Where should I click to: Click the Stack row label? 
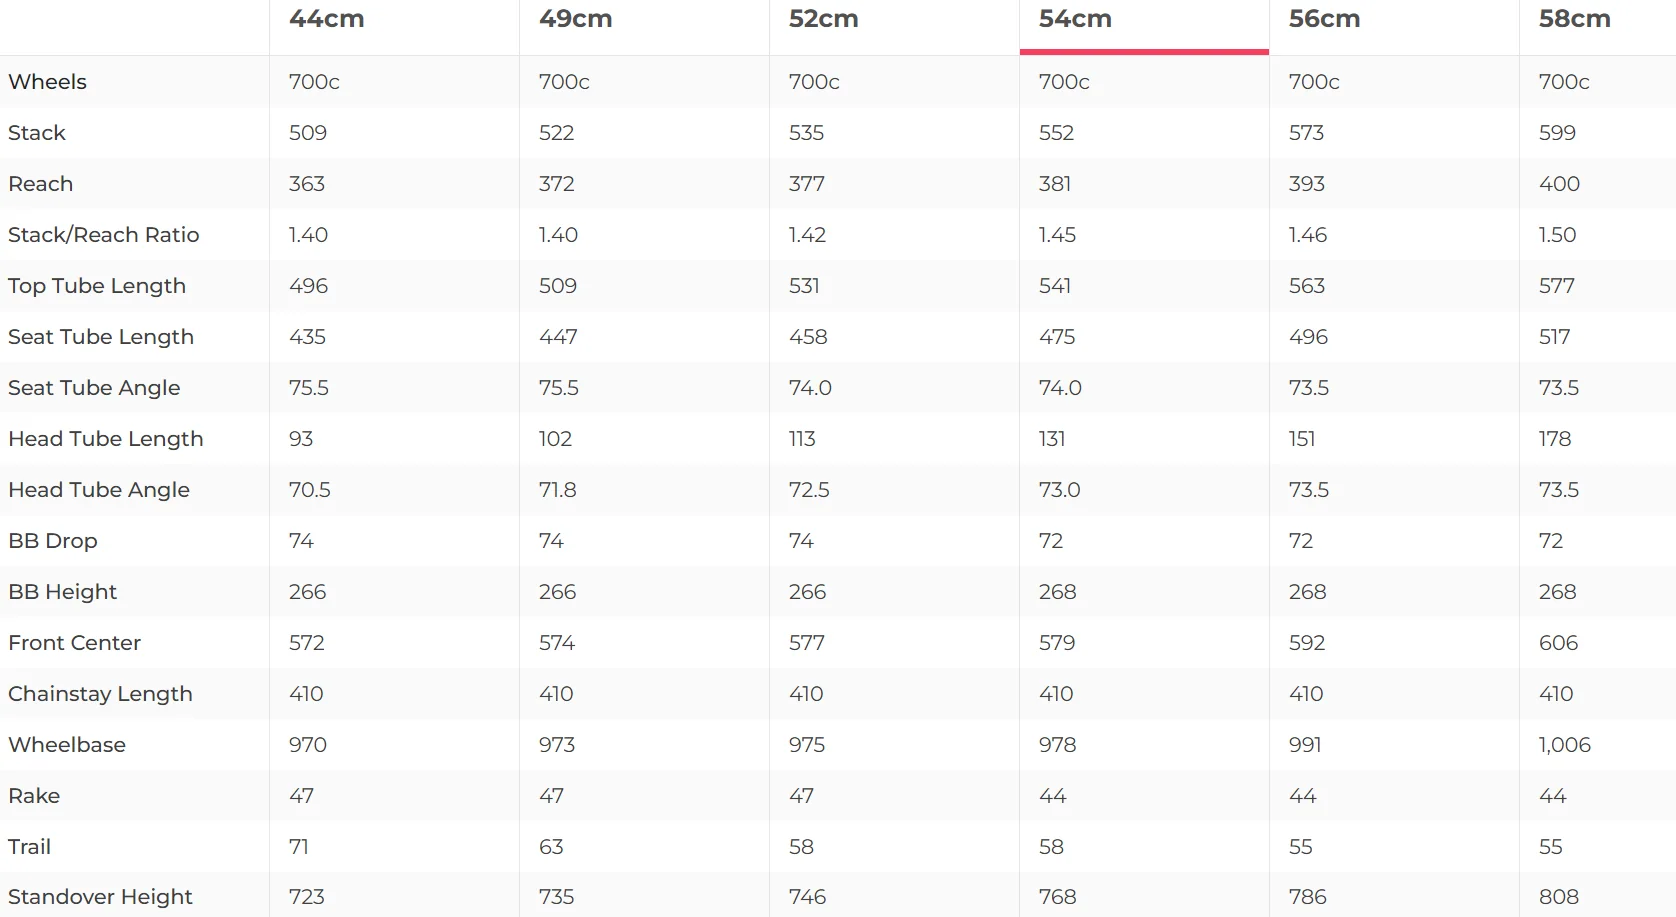pos(37,133)
